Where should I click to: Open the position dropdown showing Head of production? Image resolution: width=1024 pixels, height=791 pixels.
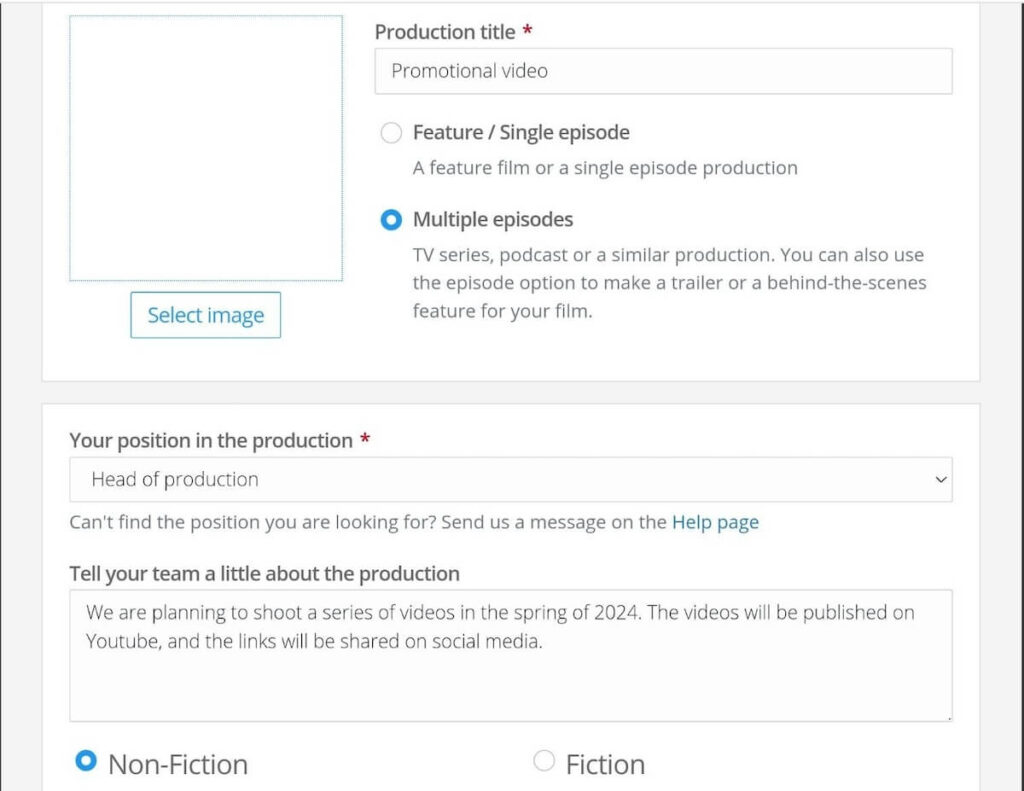pyautogui.click(x=510, y=479)
